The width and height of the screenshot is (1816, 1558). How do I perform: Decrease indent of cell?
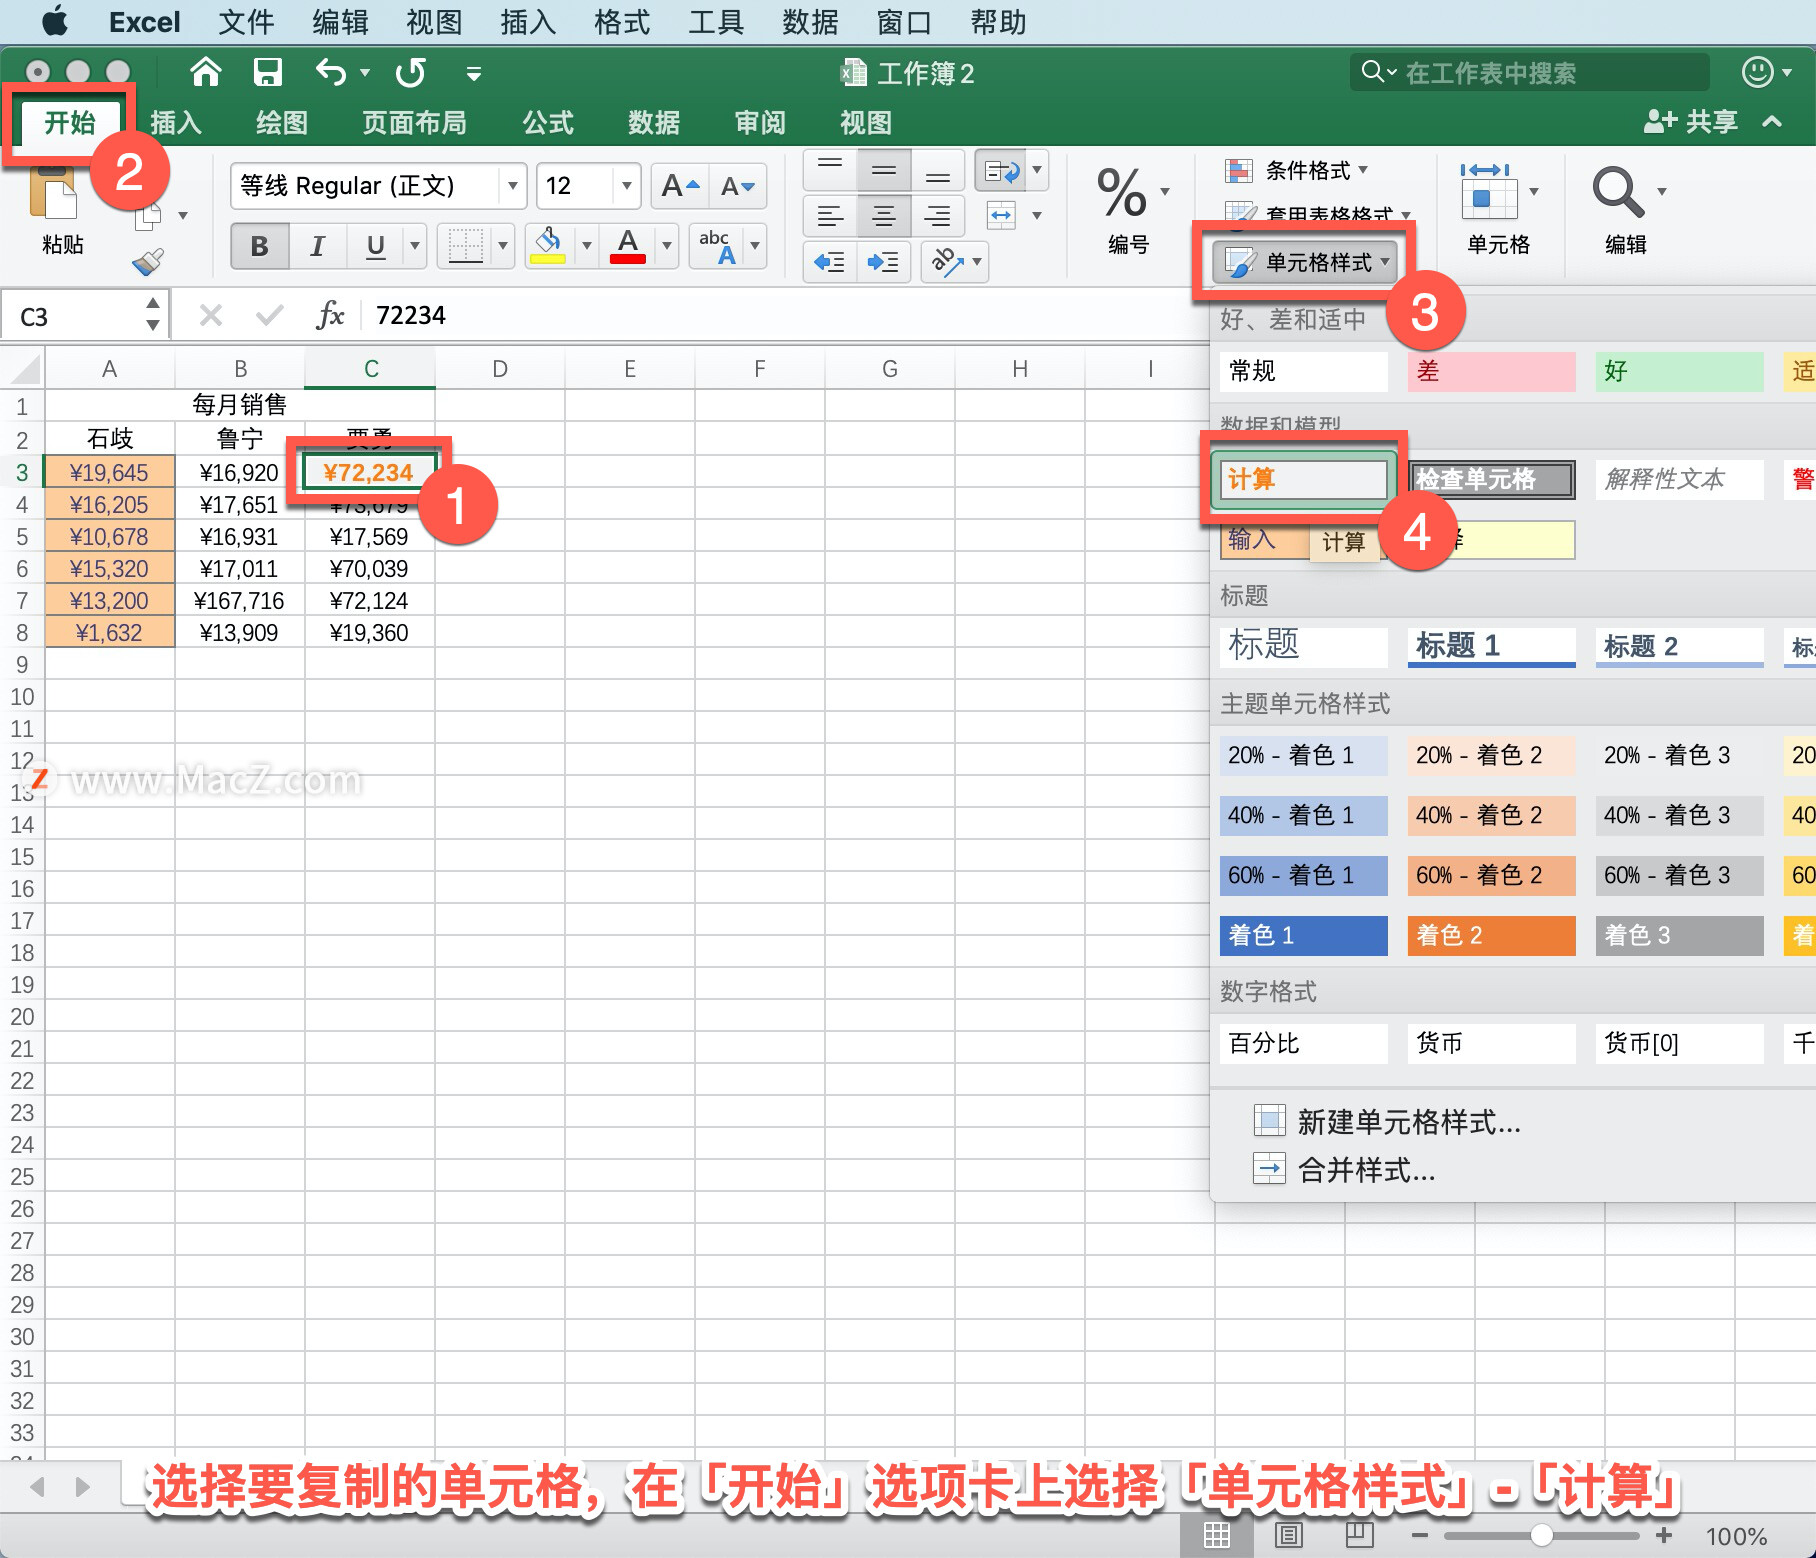coord(830,262)
